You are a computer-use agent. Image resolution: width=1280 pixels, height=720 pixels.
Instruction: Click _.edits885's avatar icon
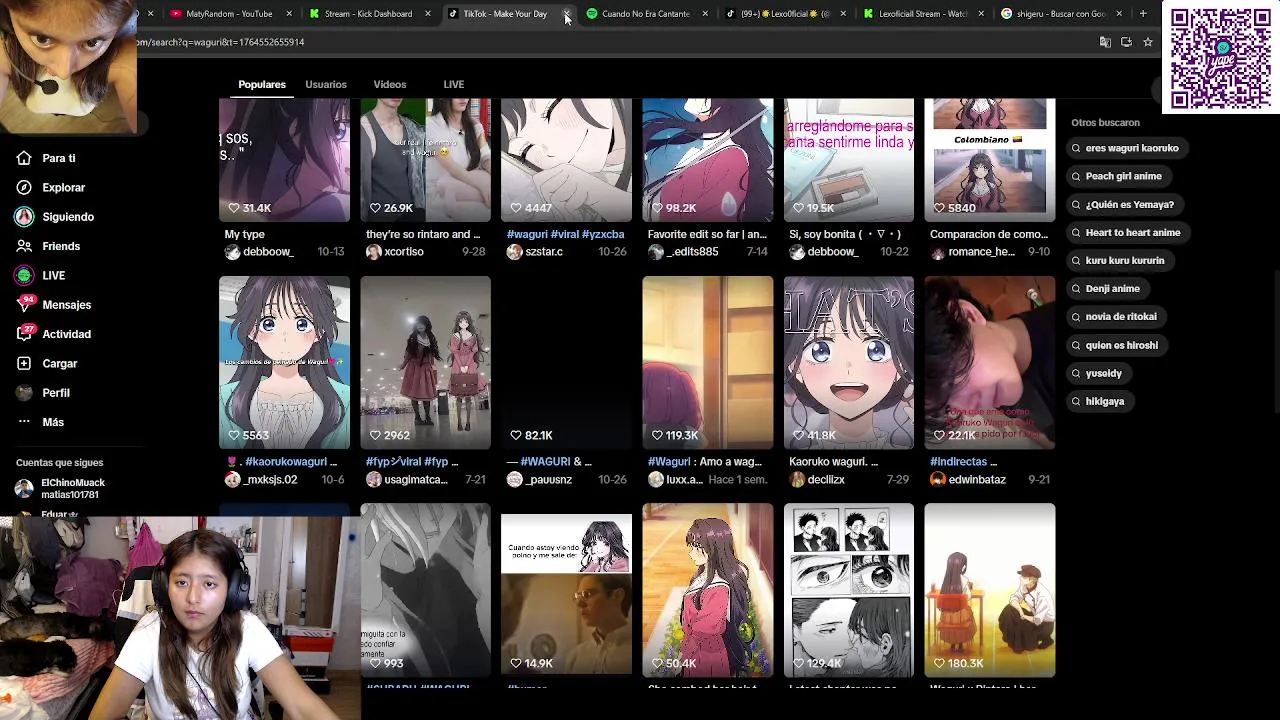(656, 252)
